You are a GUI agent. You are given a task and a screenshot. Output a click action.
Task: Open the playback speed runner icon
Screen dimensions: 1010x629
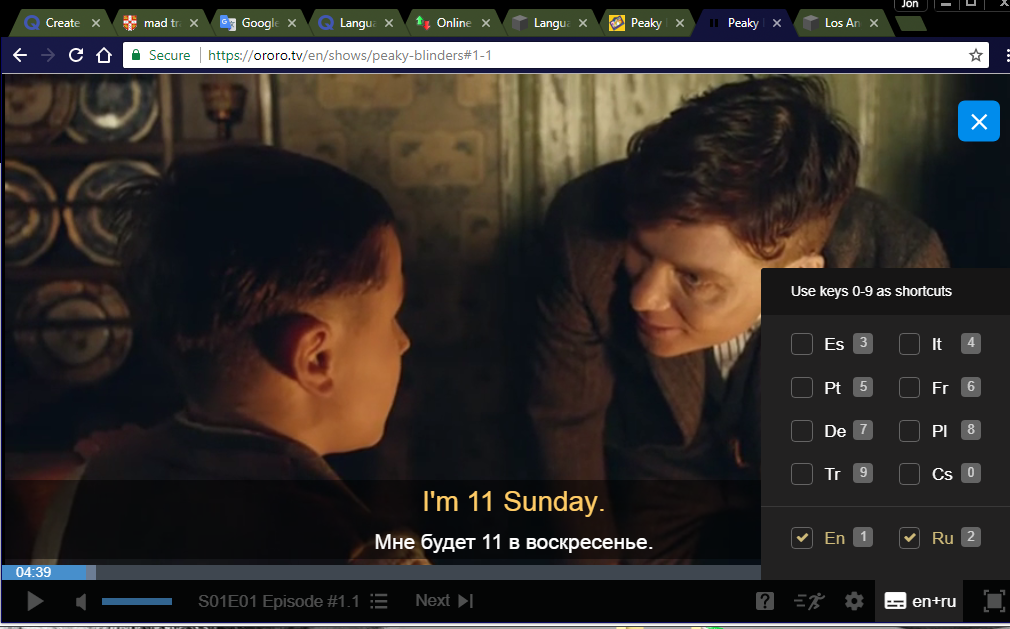coord(810,601)
